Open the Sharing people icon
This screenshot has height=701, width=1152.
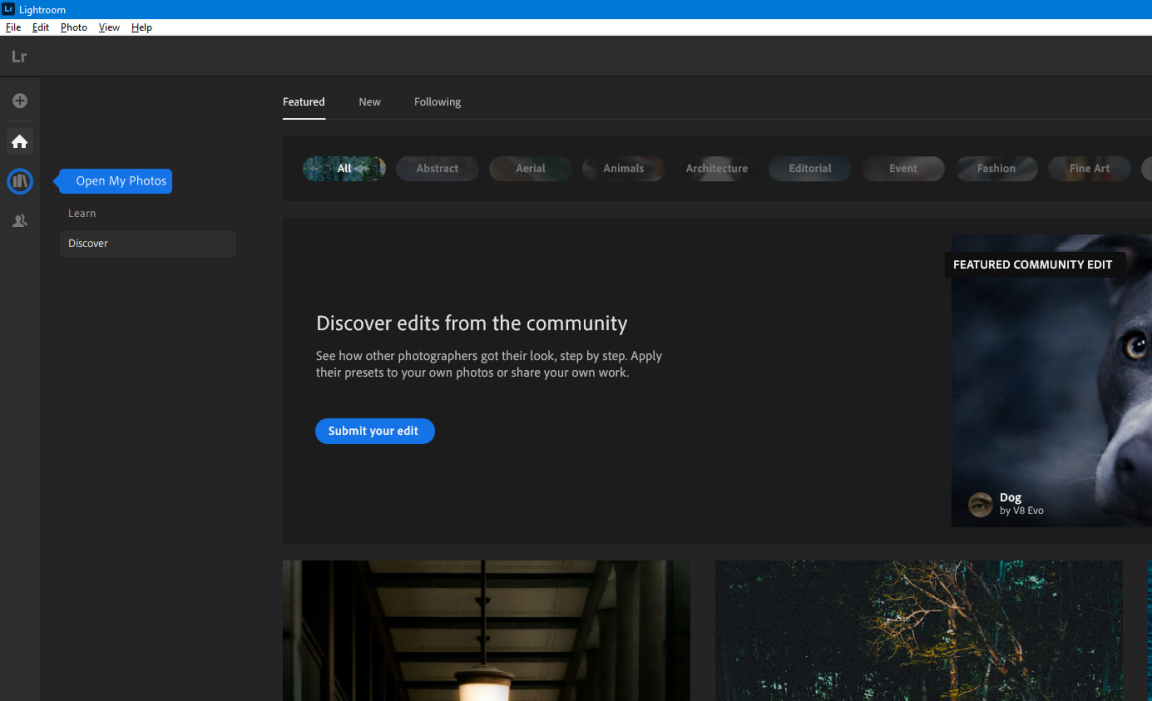pos(20,221)
